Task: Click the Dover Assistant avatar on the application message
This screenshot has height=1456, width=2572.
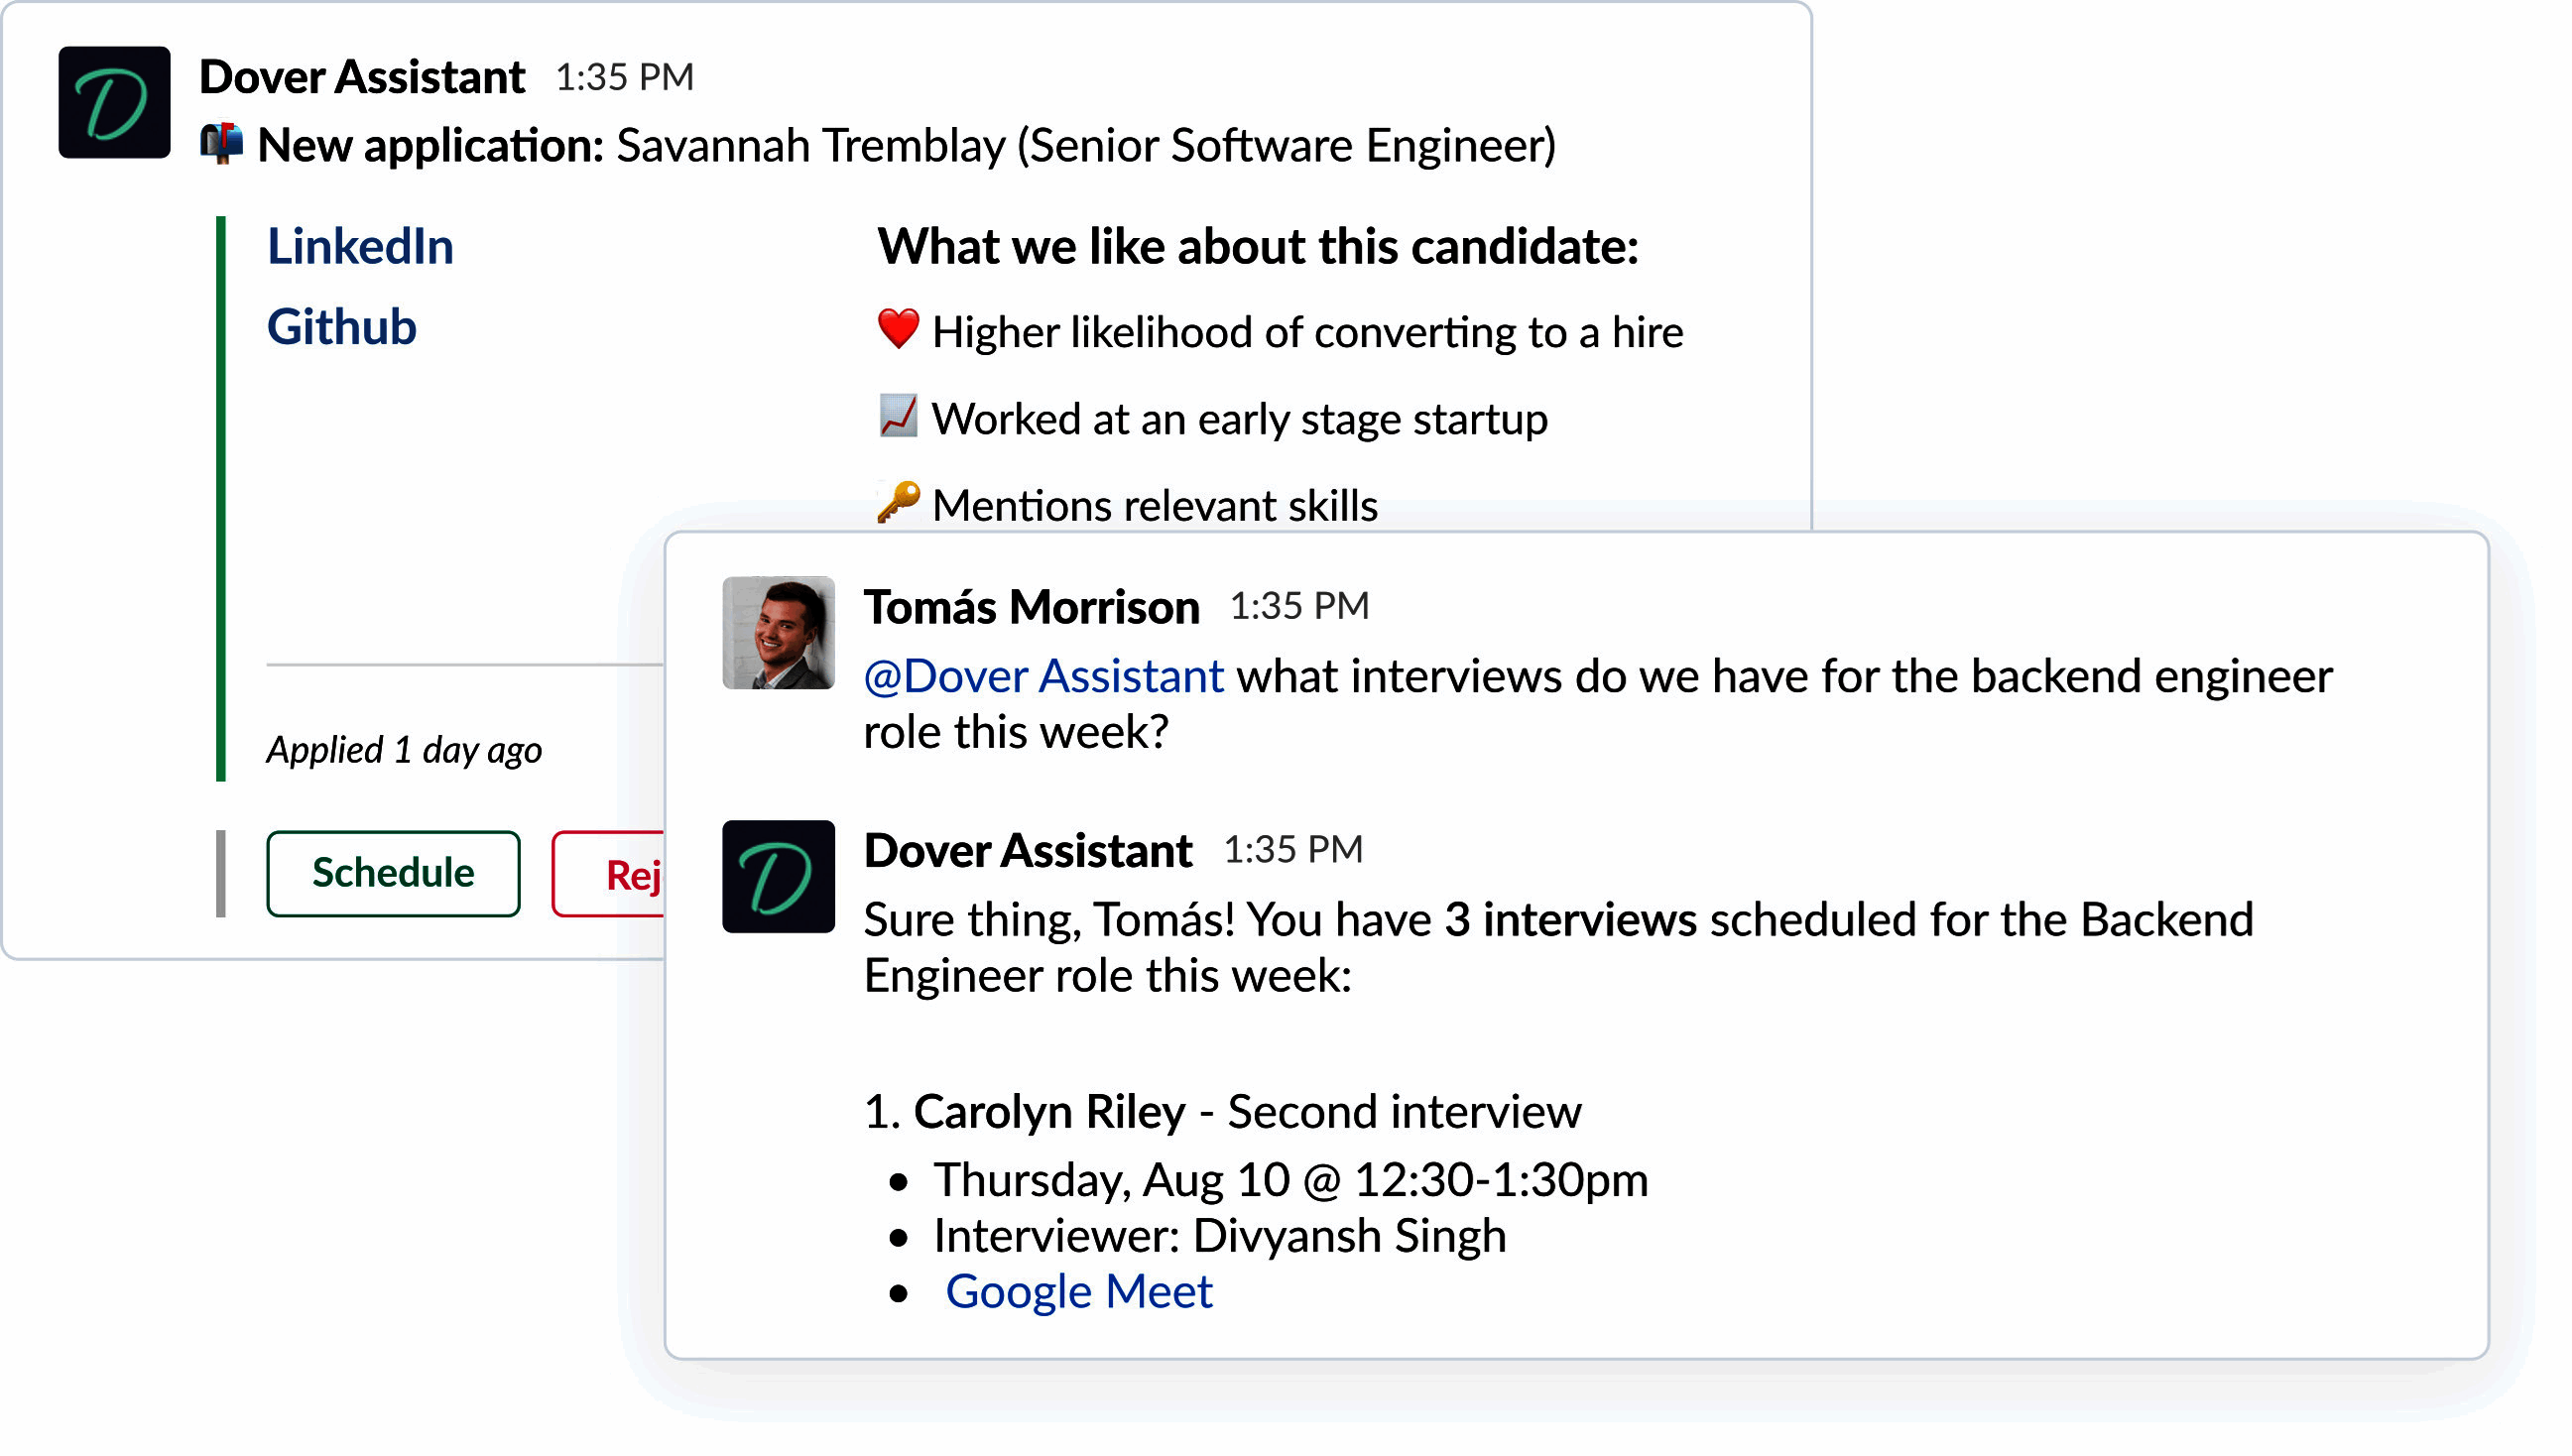Action: [114, 102]
